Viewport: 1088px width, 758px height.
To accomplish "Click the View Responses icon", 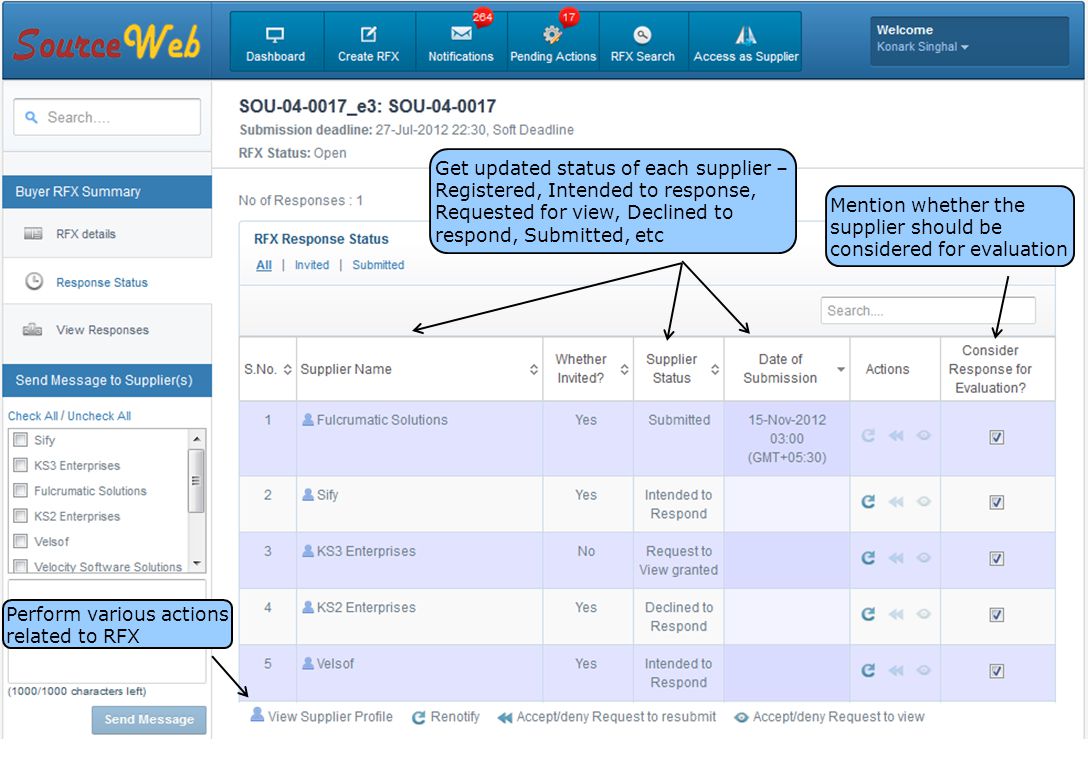I will tap(33, 329).
